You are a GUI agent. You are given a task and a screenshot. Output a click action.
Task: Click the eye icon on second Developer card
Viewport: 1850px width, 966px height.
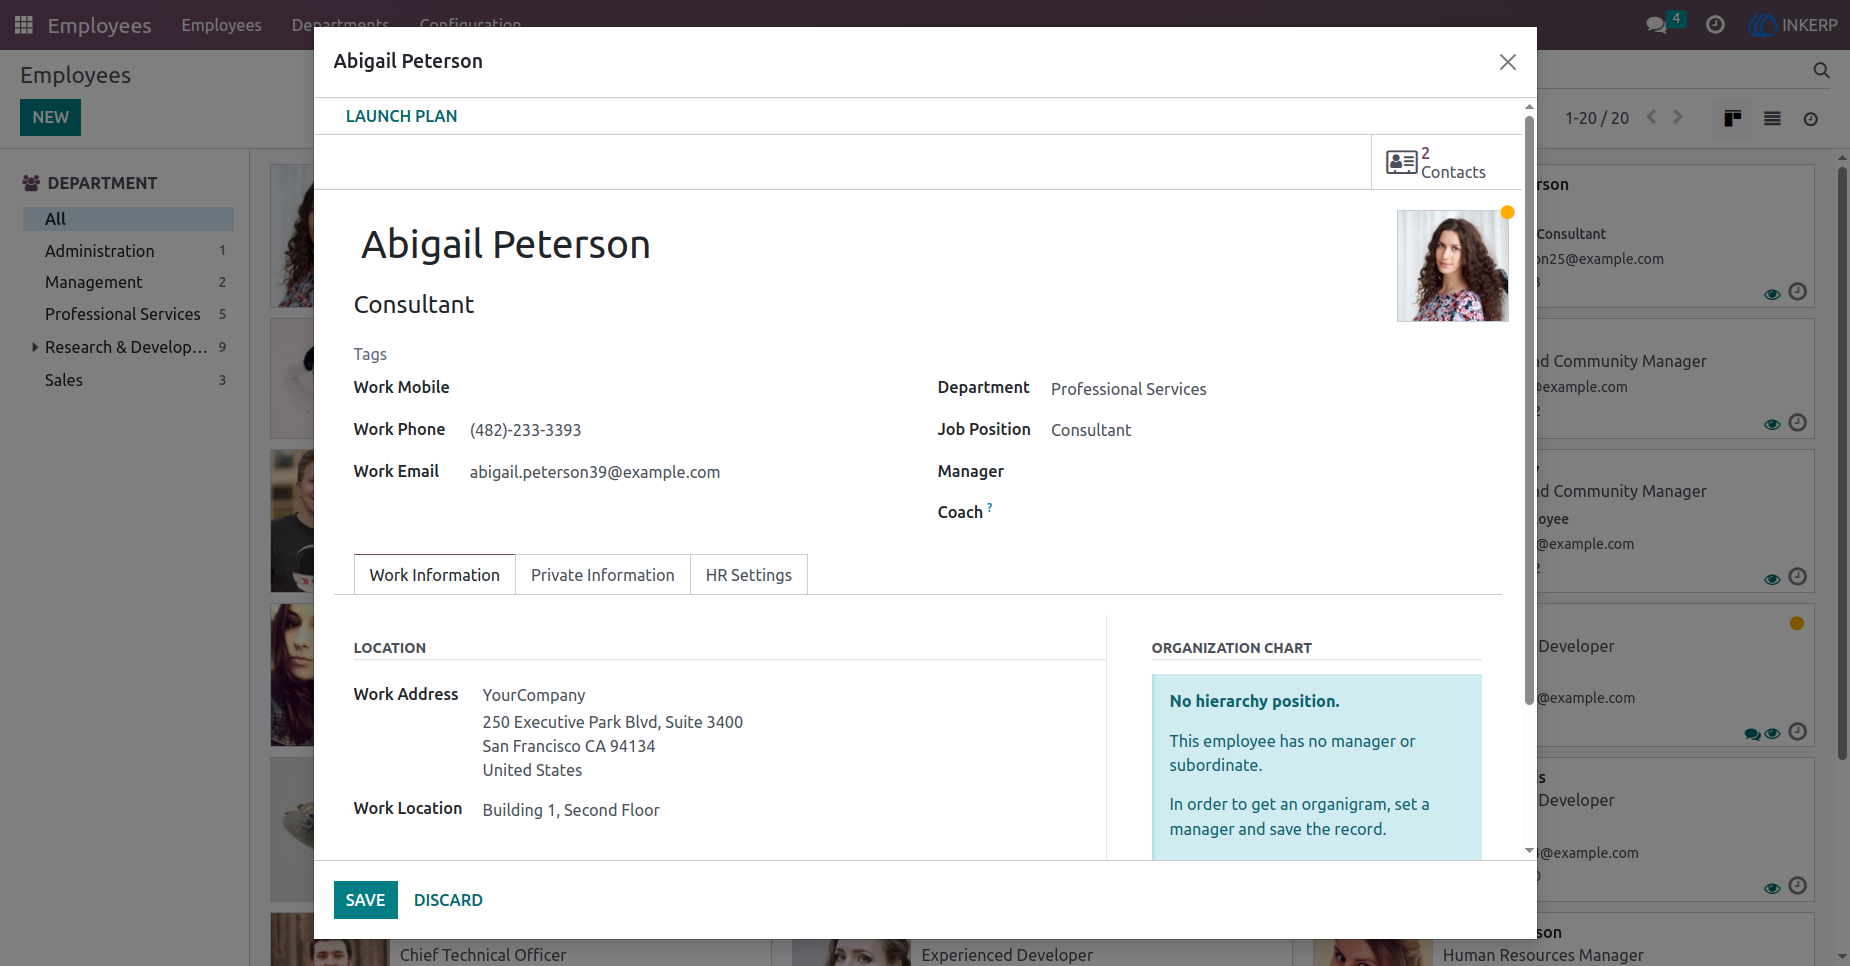pos(1772,888)
